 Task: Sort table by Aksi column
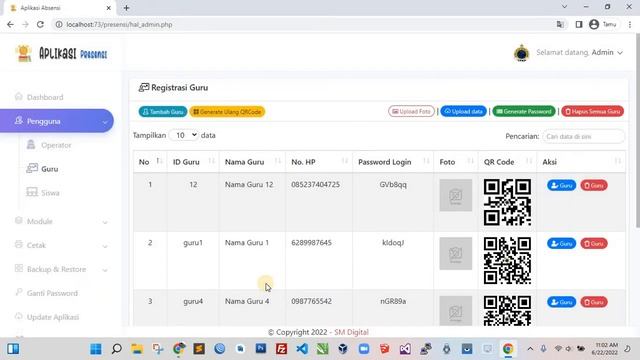point(581,162)
